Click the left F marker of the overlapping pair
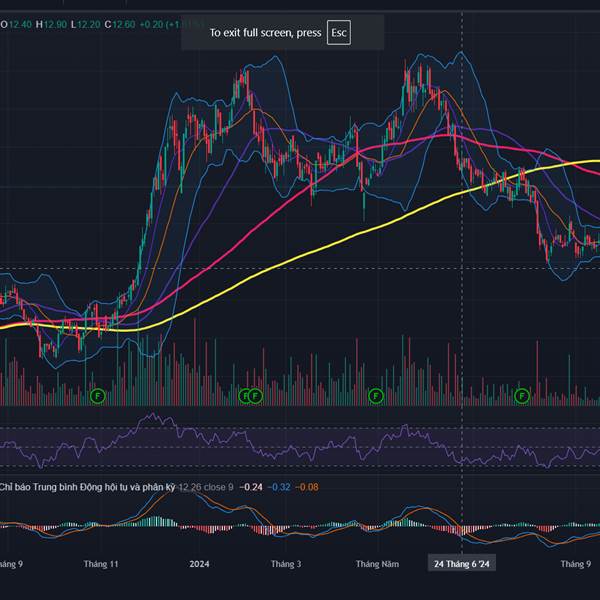 coord(245,397)
